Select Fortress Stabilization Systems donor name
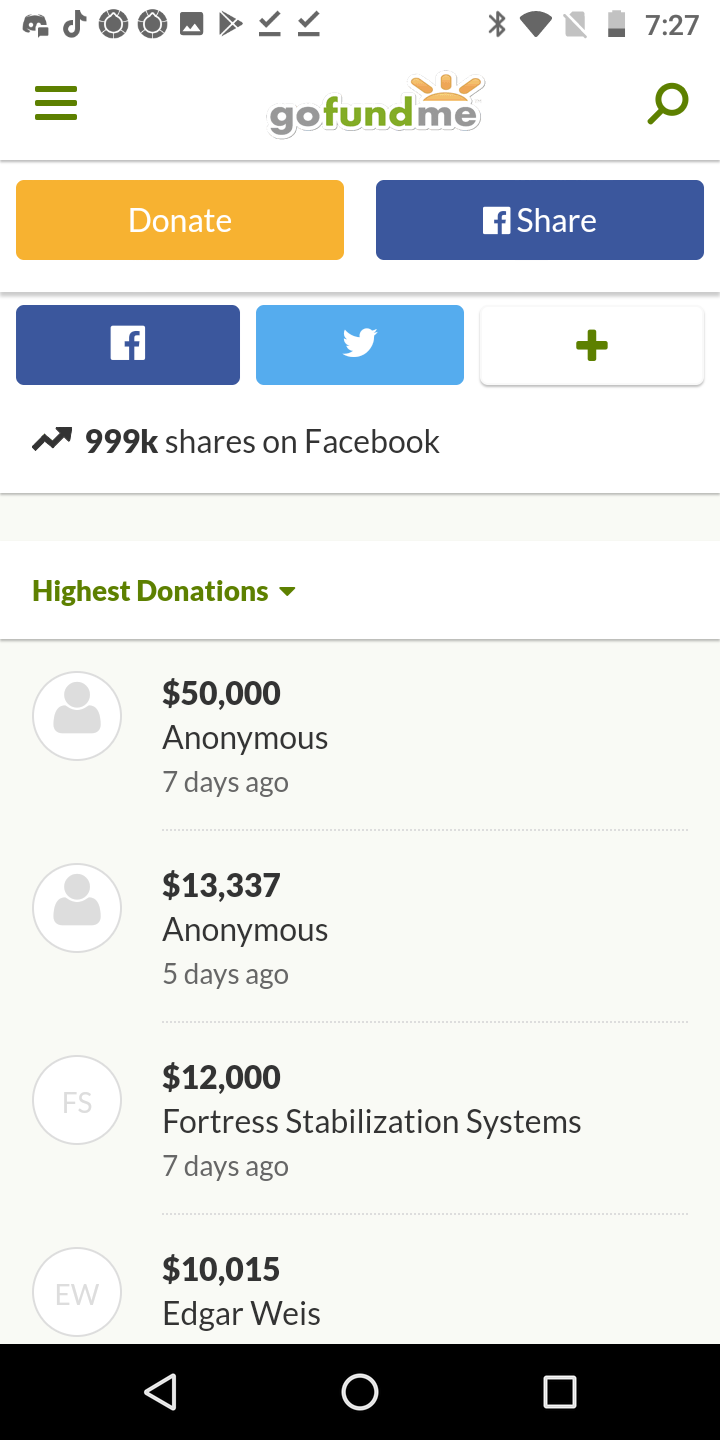The image size is (720, 1440). pos(372,1121)
